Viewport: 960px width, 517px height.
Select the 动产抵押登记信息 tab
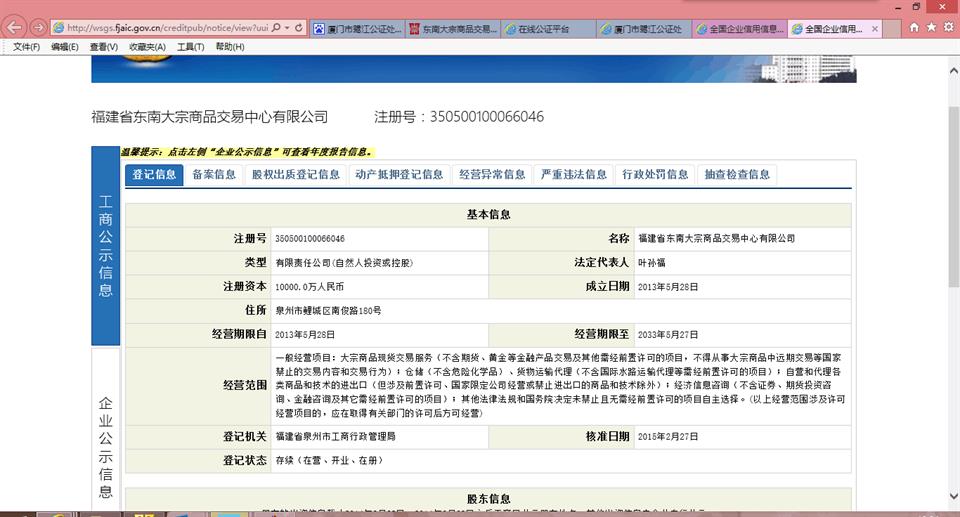399,175
